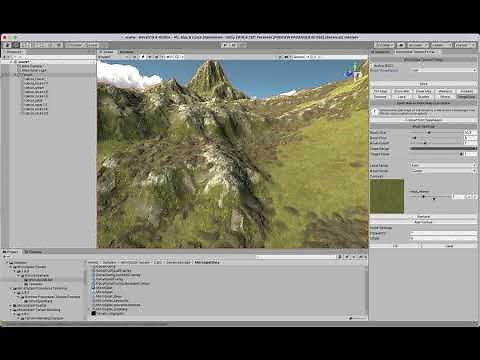Open the Account dropdown
The width and height of the screenshot is (480, 360).
point(418,45)
